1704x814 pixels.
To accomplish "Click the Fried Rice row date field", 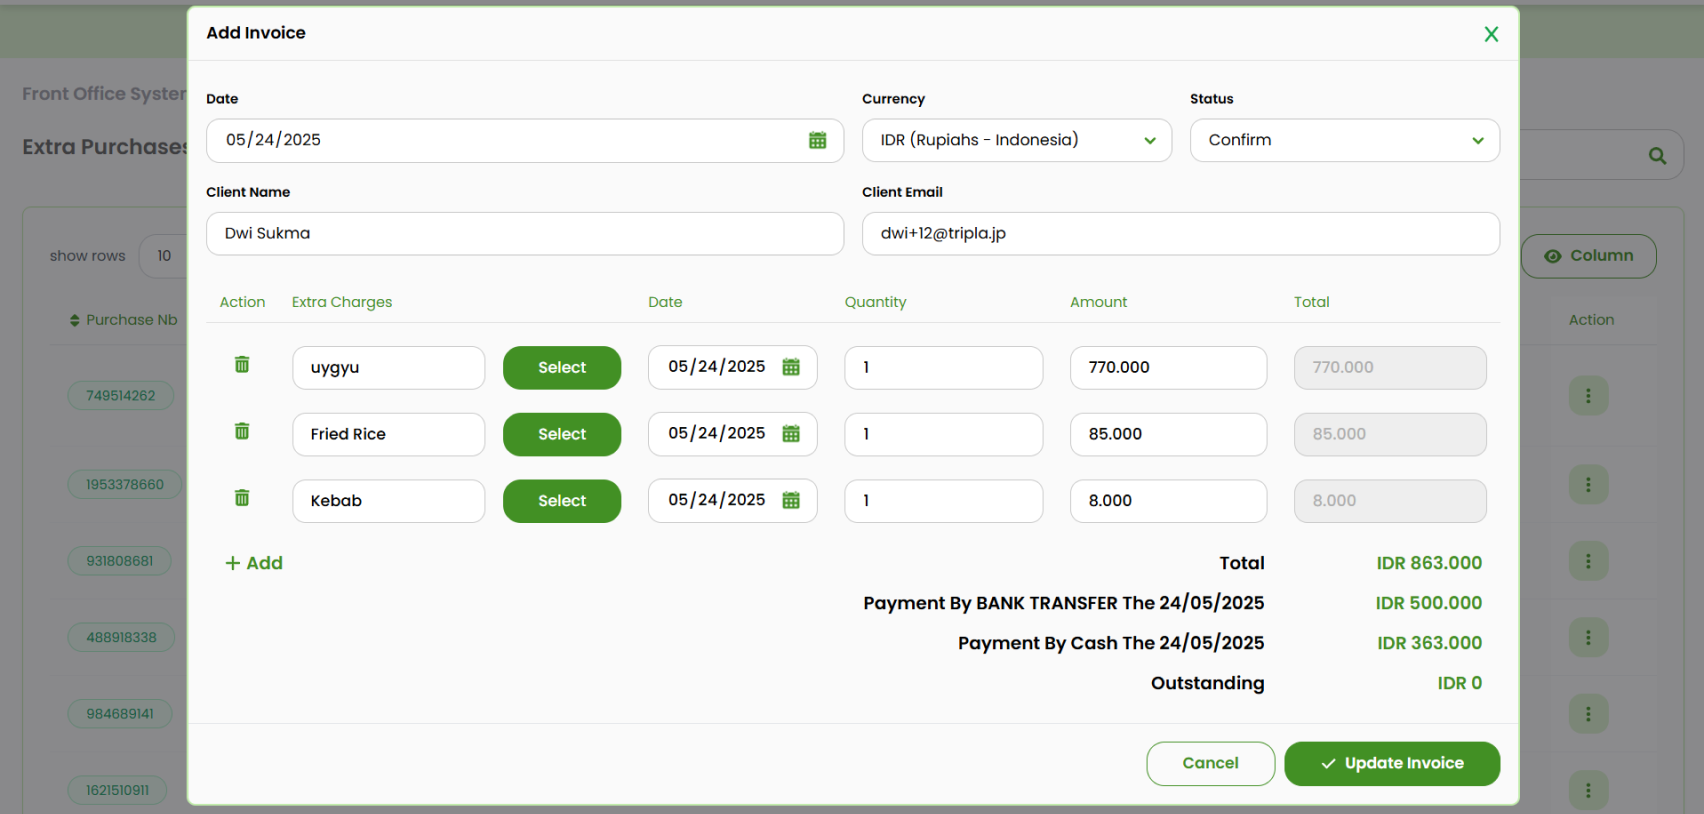I will tap(732, 434).
